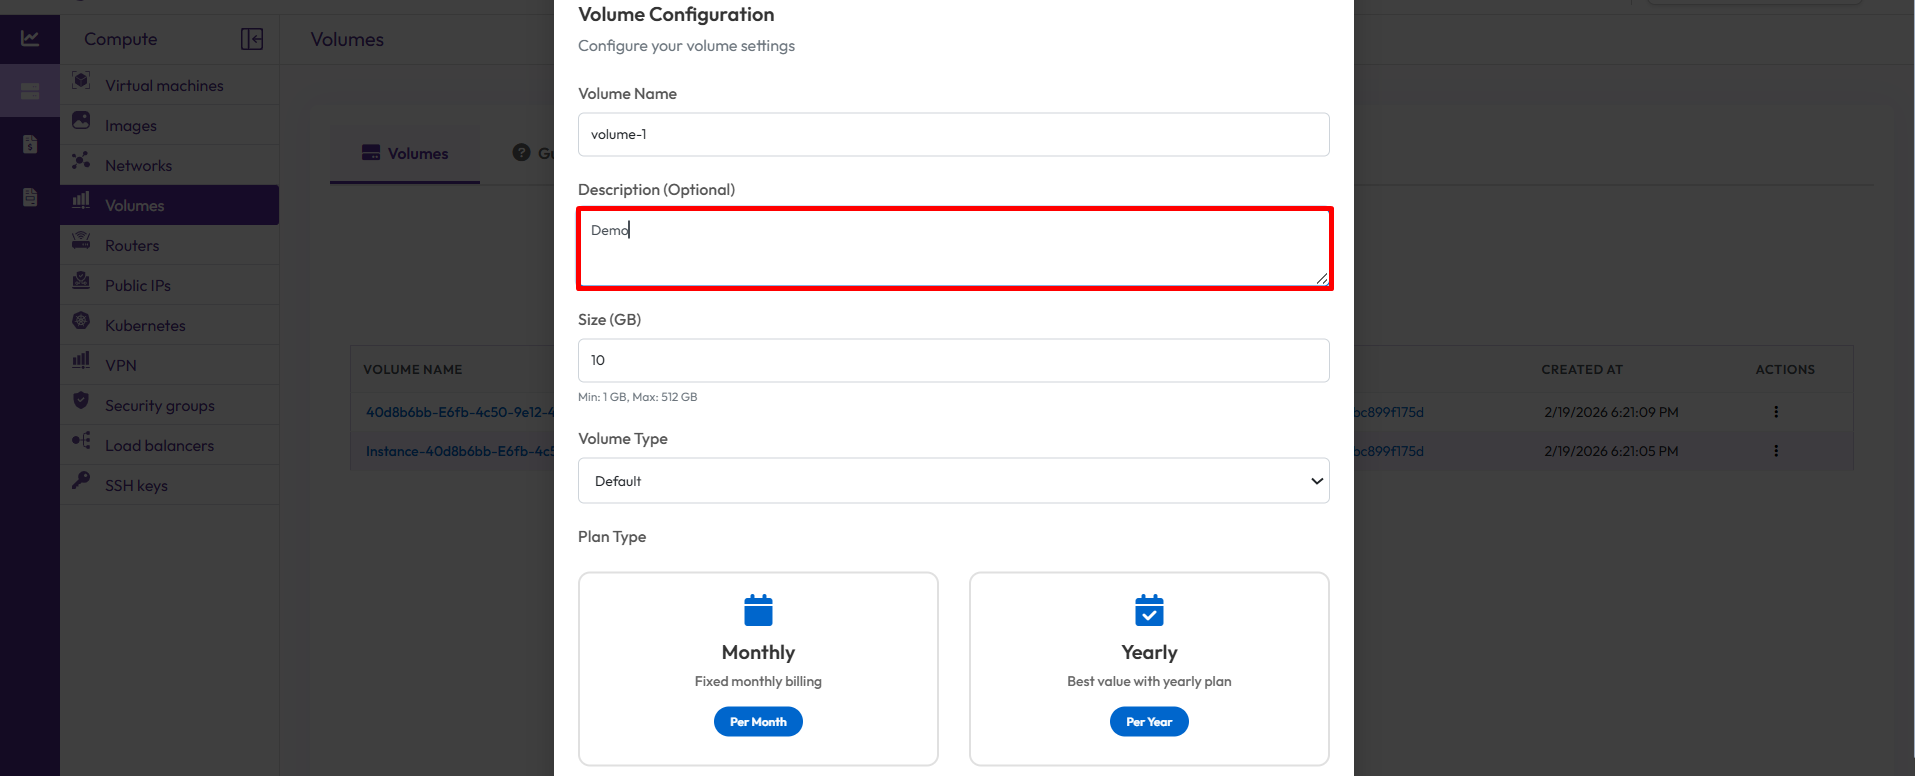Image resolution: width=1915 pixels, height=776 pixels.
Task: Grab the description textarea resize handle
Action: point(1322,279)
